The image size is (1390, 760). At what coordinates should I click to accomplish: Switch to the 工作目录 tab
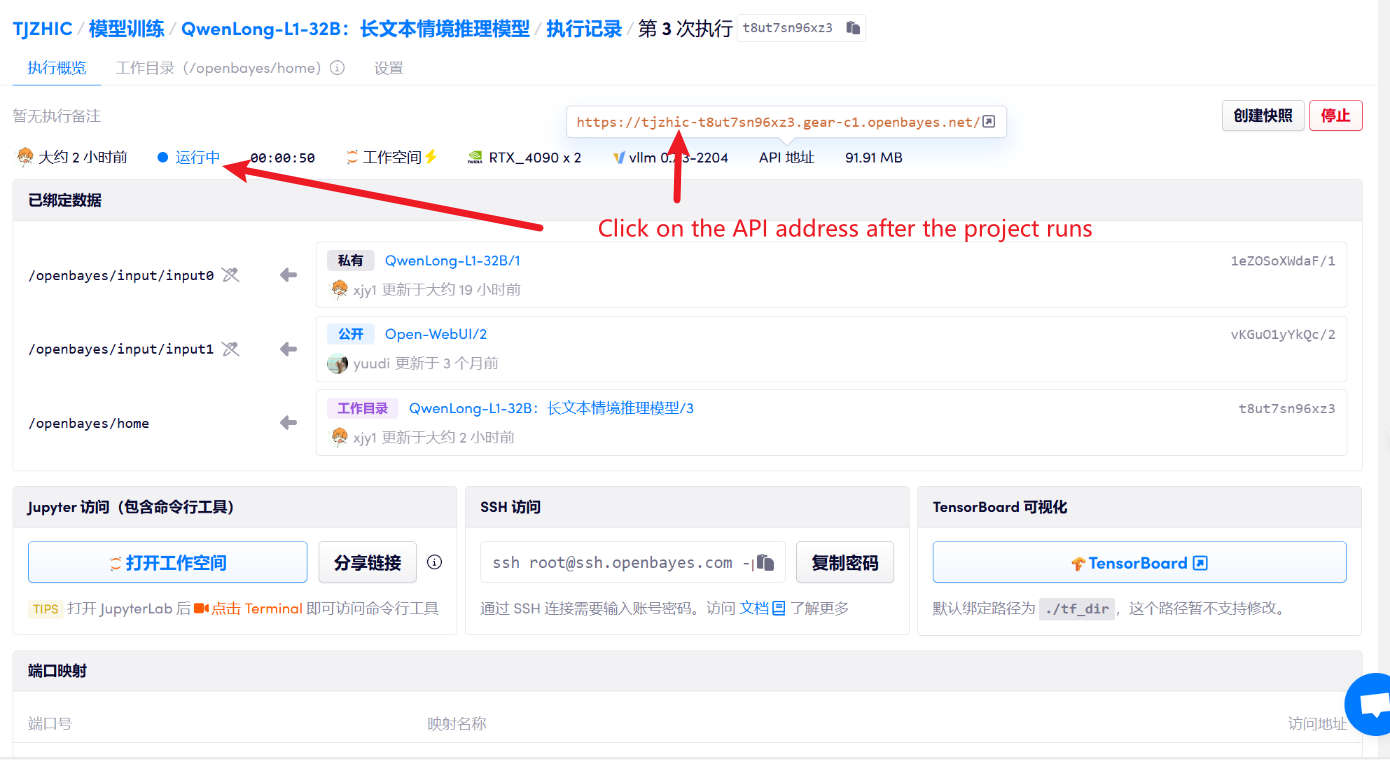click(218, 69)
